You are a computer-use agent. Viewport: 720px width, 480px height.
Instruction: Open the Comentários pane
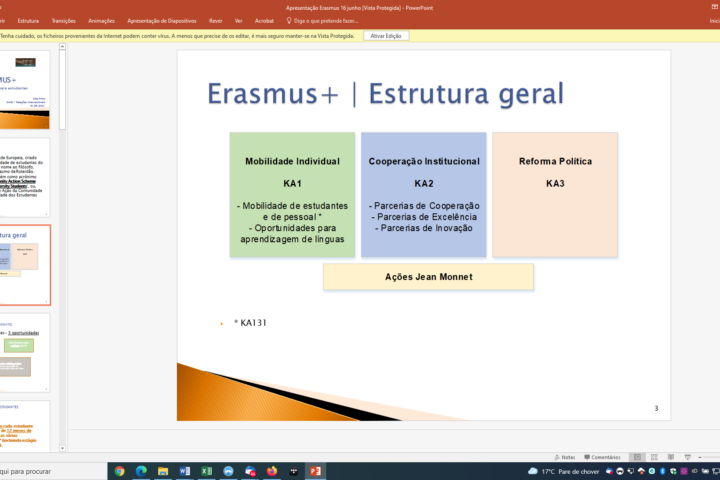pos(602,457)
